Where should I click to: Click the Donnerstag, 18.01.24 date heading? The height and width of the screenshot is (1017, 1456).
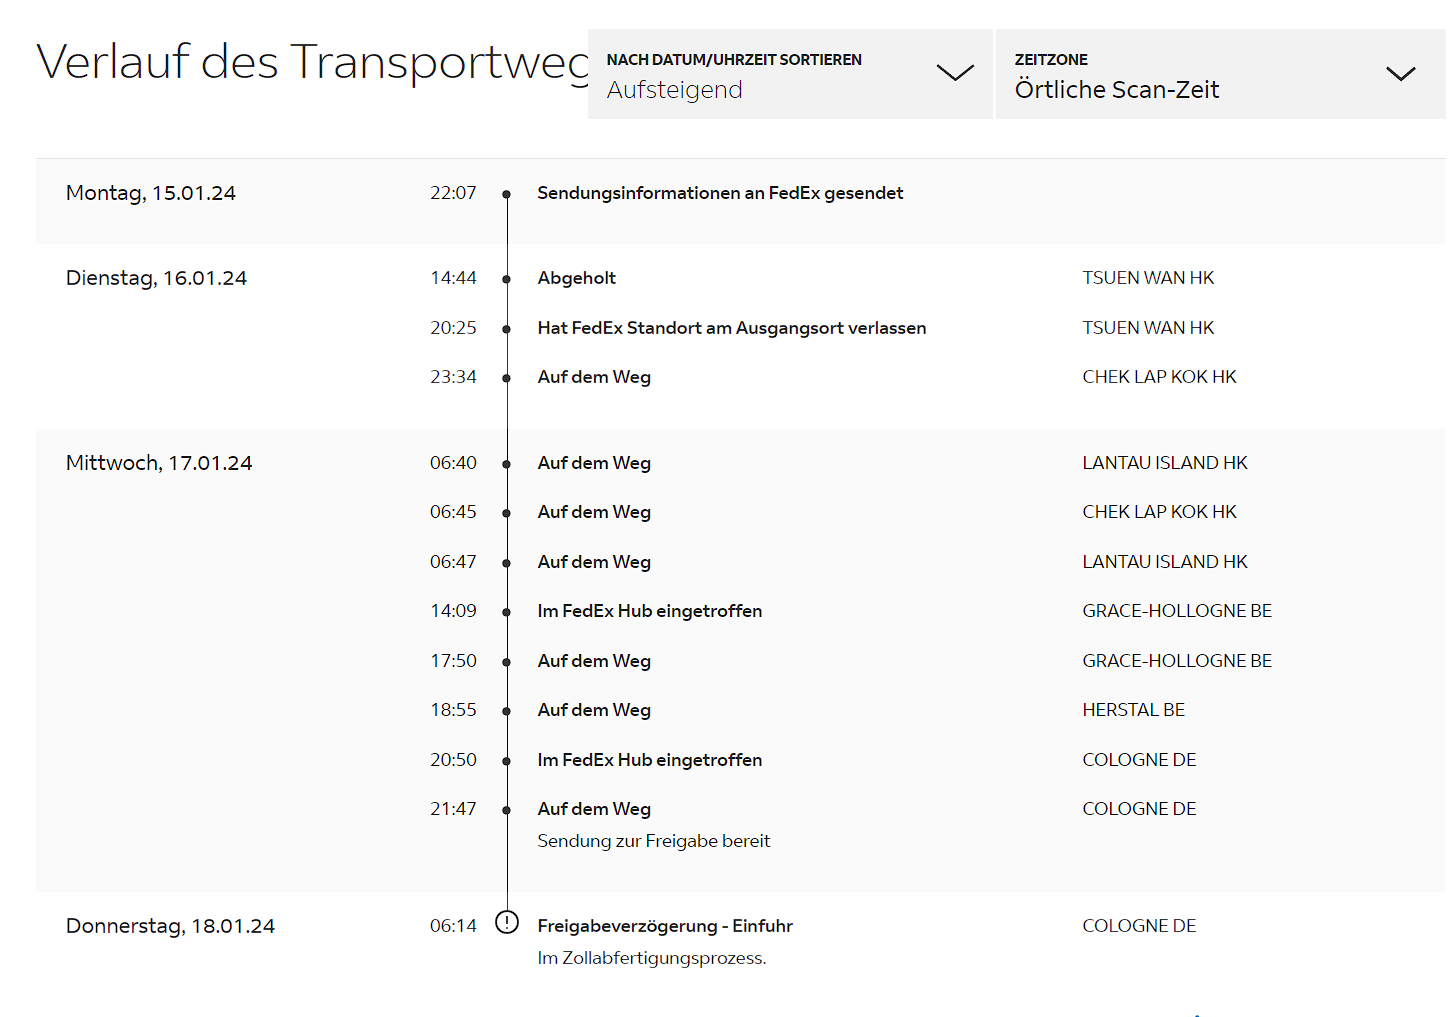click(170, 926)
